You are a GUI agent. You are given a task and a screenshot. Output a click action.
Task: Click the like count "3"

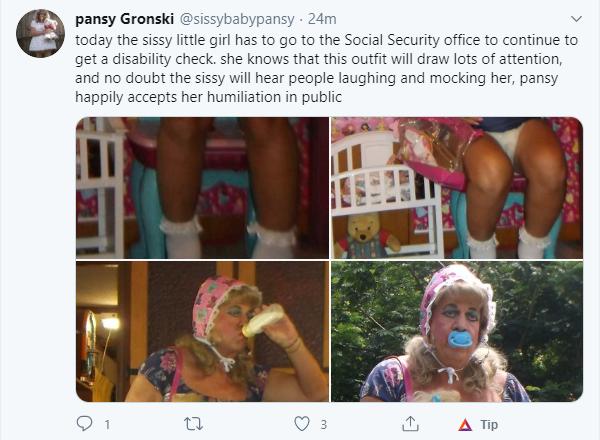tap(323, 424)
